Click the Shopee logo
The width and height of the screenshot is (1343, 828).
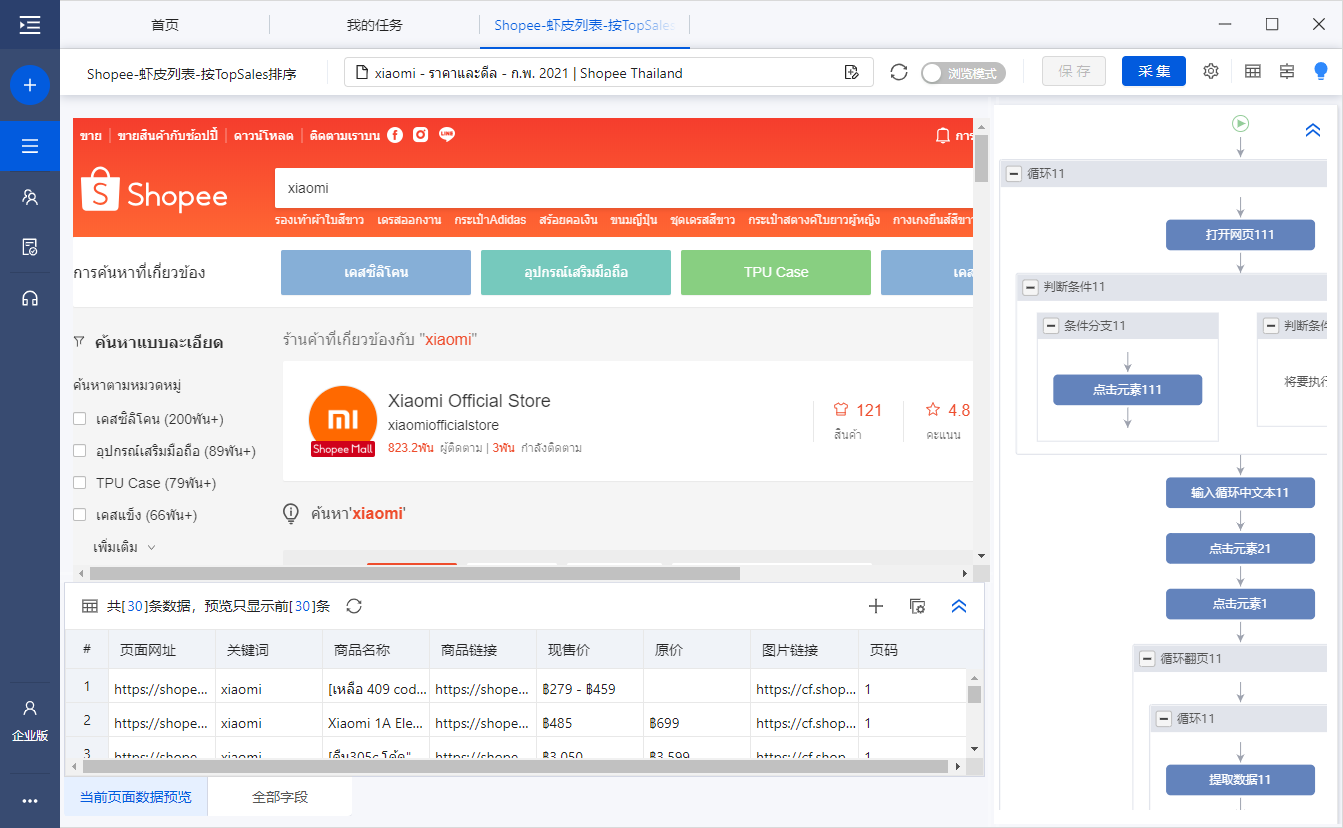point(154,190)
